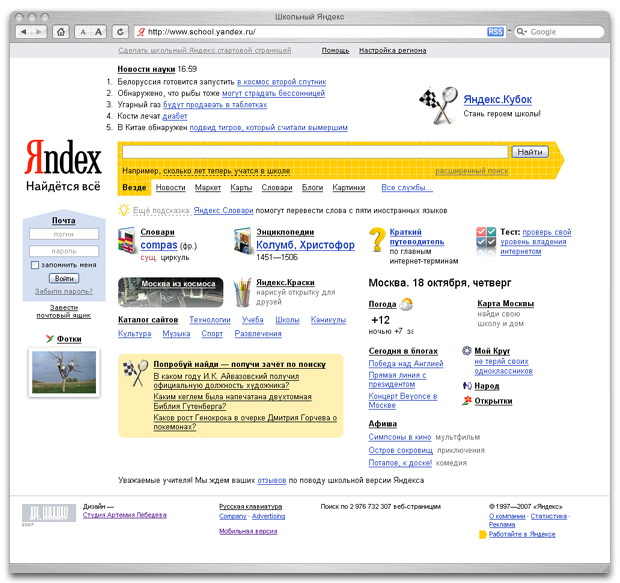Viewport: 620px width, 583px height.
Task: Toggle the 'запомнить меня' checkbox
Action: [x=35, y=265]
